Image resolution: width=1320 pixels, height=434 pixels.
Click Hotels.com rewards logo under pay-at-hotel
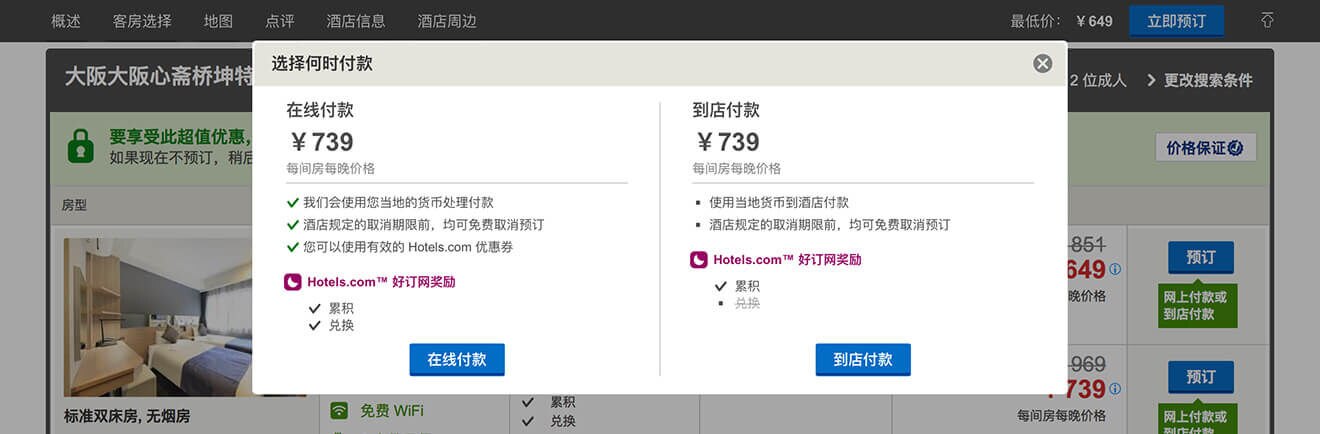[x=699, y=260]
